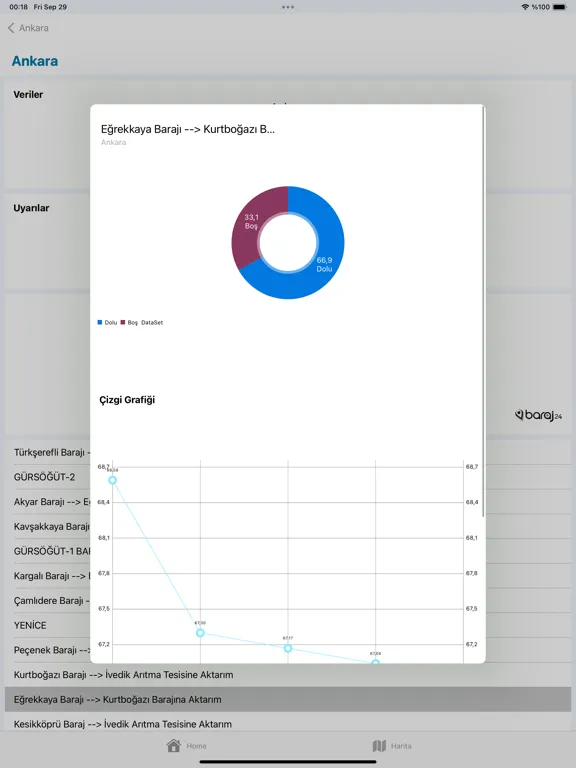Tap the back chevron next to Ankara

11,28
